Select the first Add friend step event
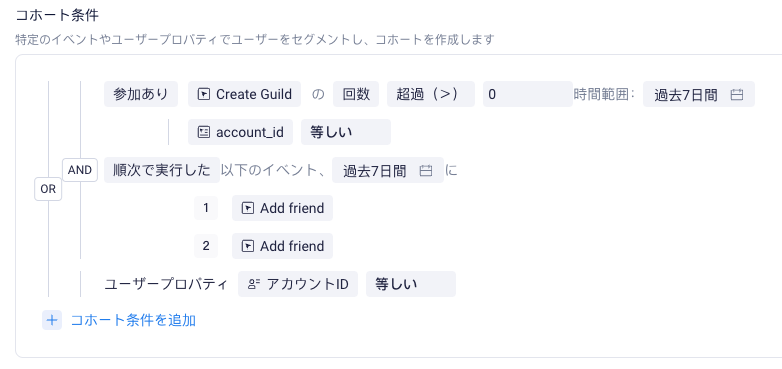This screenshot has width=782, height=369. pos(282,208)
